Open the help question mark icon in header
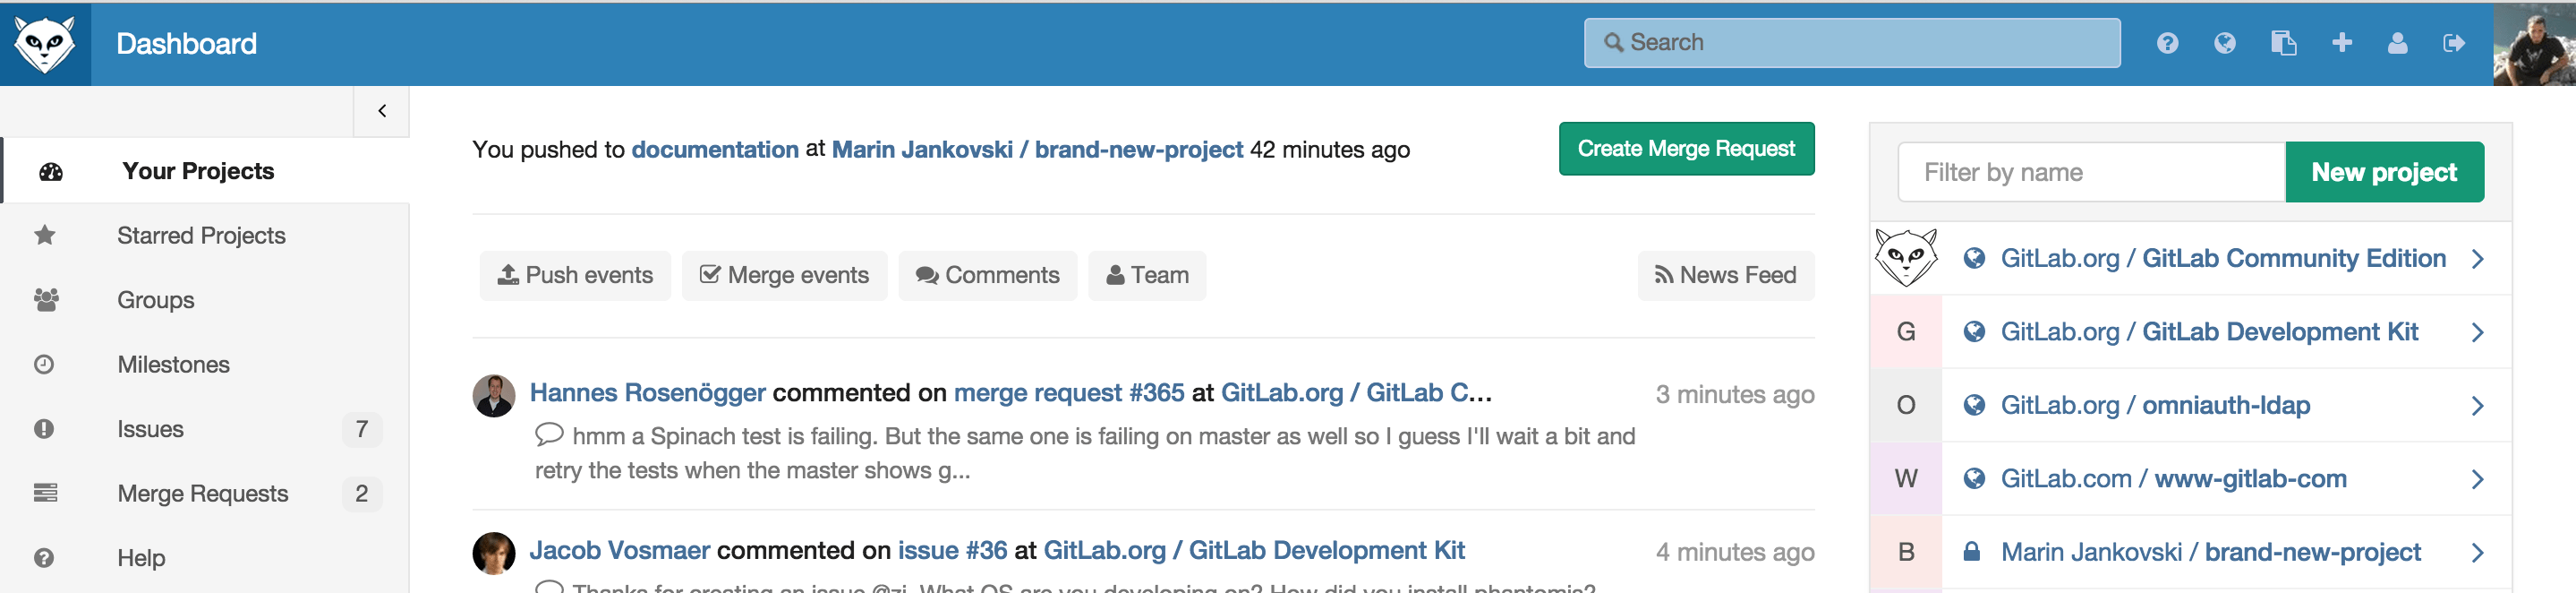This screenshot has width=2576, height=593. 2167,43
